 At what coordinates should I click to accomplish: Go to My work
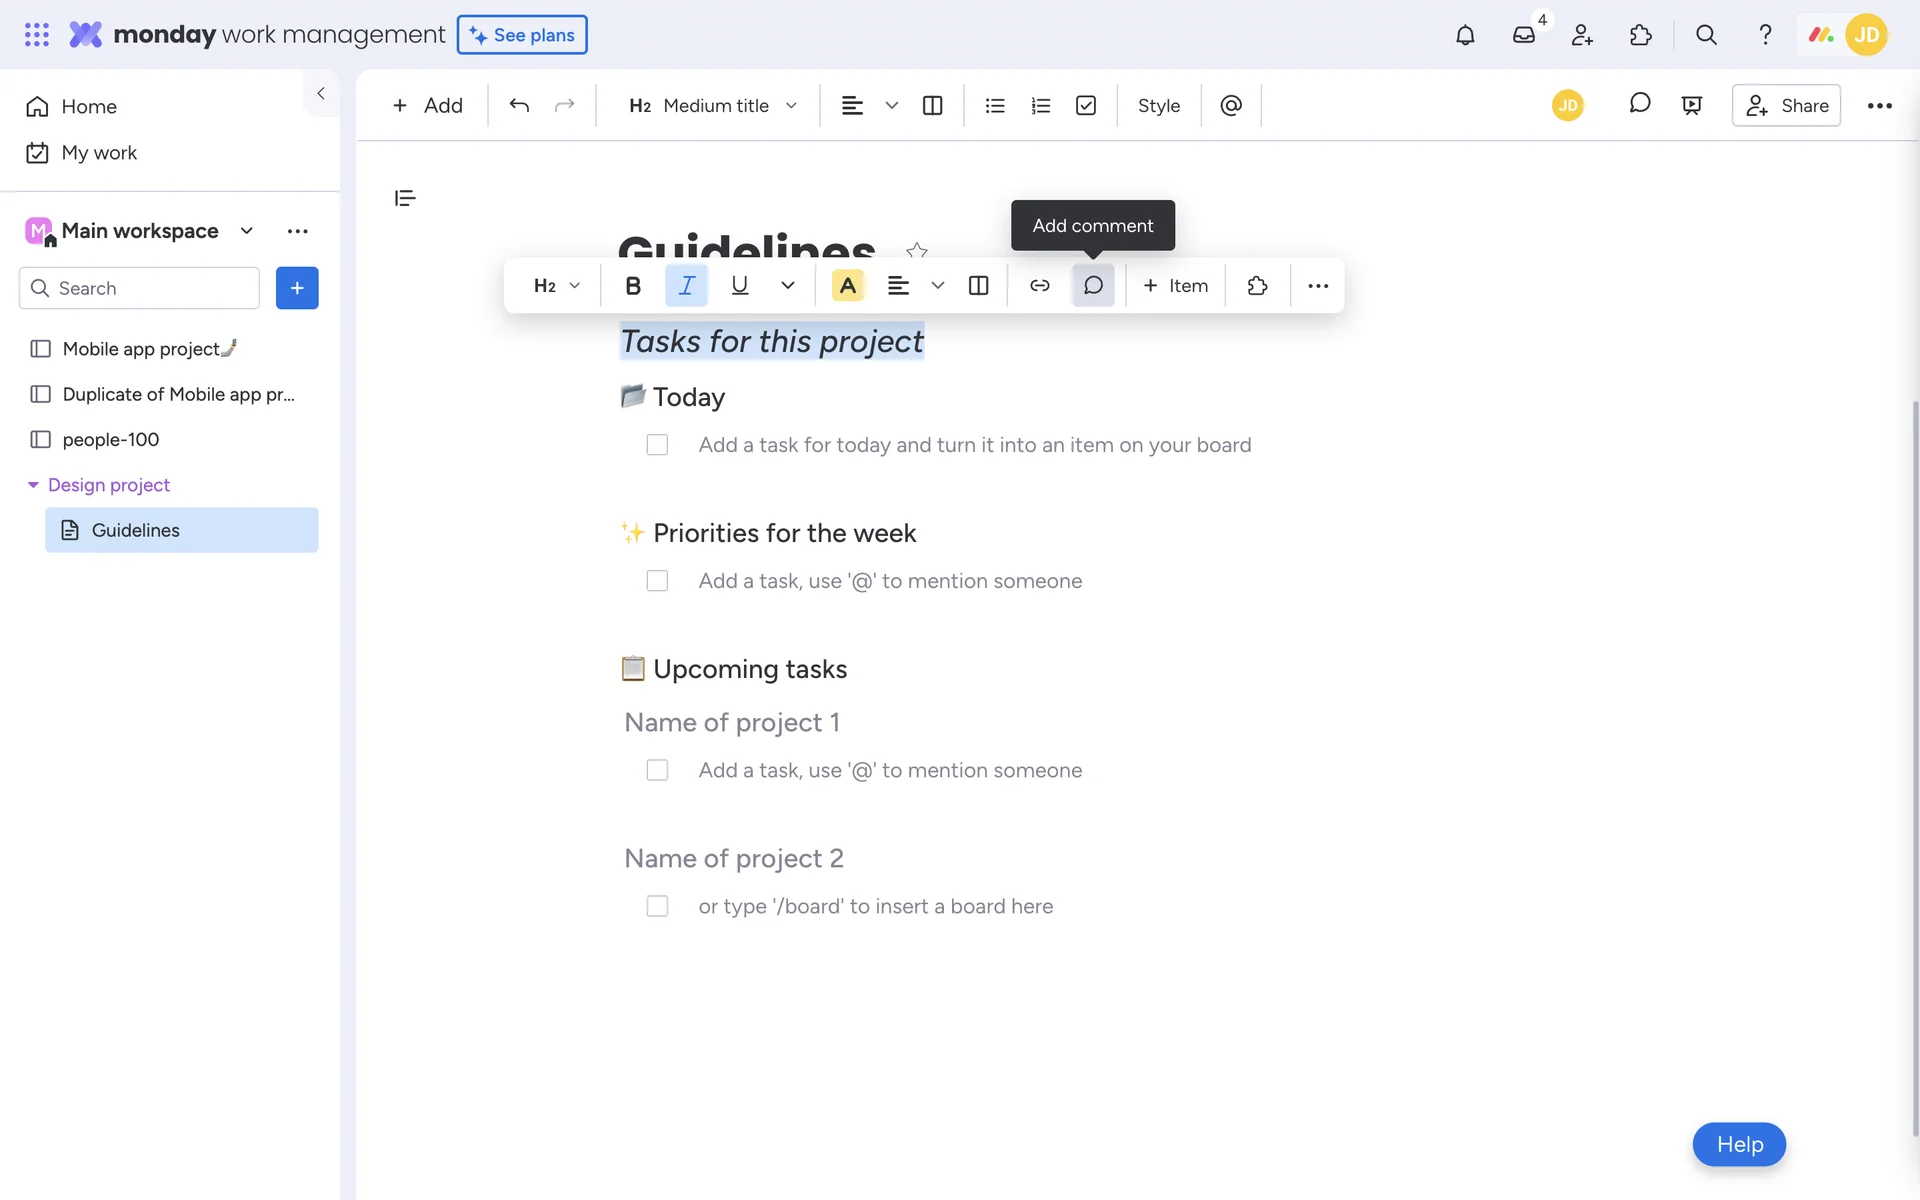click(98, 153)
